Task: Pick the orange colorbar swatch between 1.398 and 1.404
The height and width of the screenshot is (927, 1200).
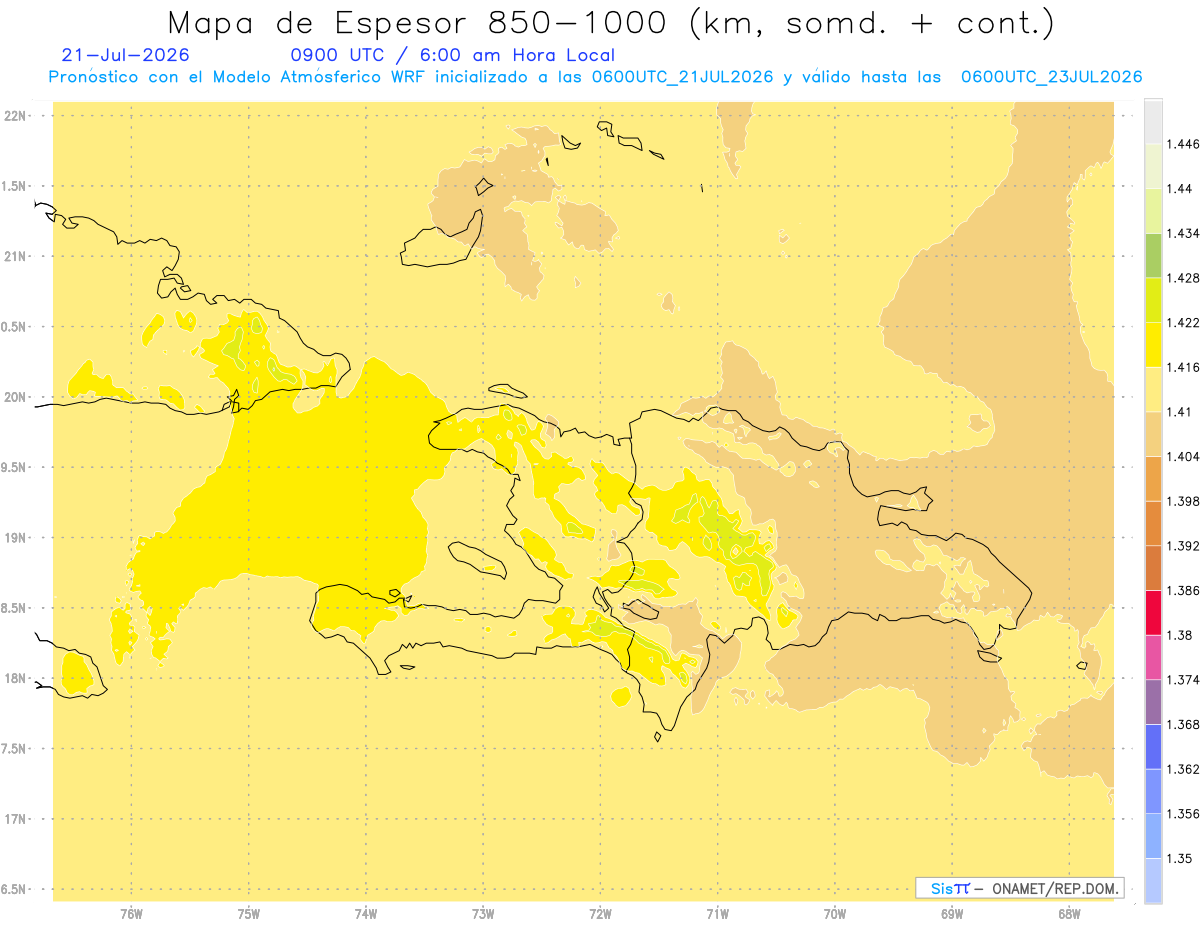Action: (1153, 478)
